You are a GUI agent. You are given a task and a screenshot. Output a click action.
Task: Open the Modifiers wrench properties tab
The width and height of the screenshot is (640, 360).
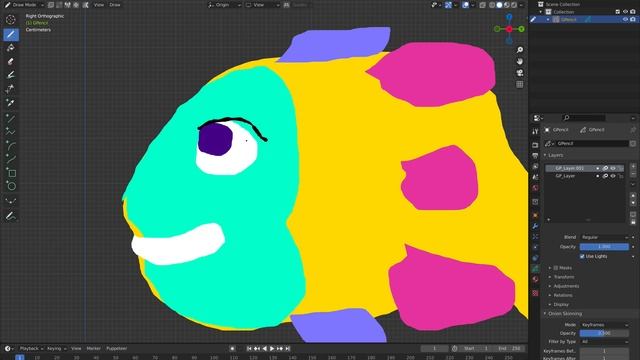[535, 226]
